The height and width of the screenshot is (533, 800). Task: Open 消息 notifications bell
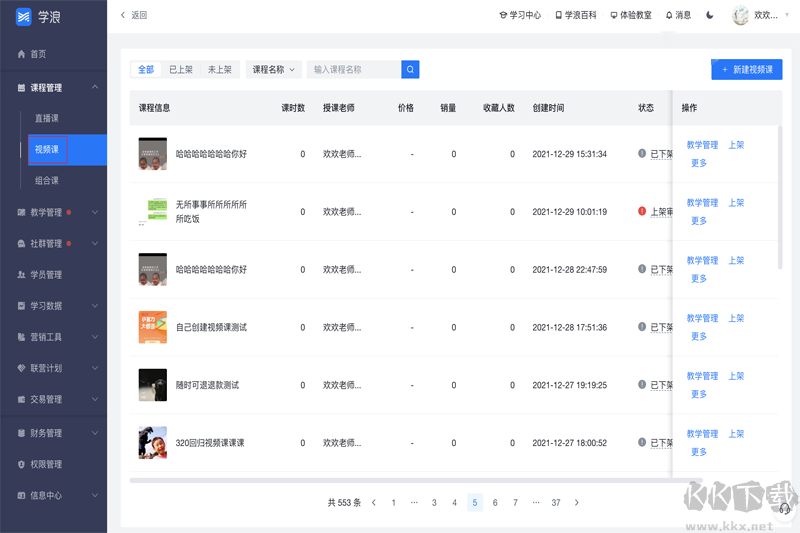point(678,15)
